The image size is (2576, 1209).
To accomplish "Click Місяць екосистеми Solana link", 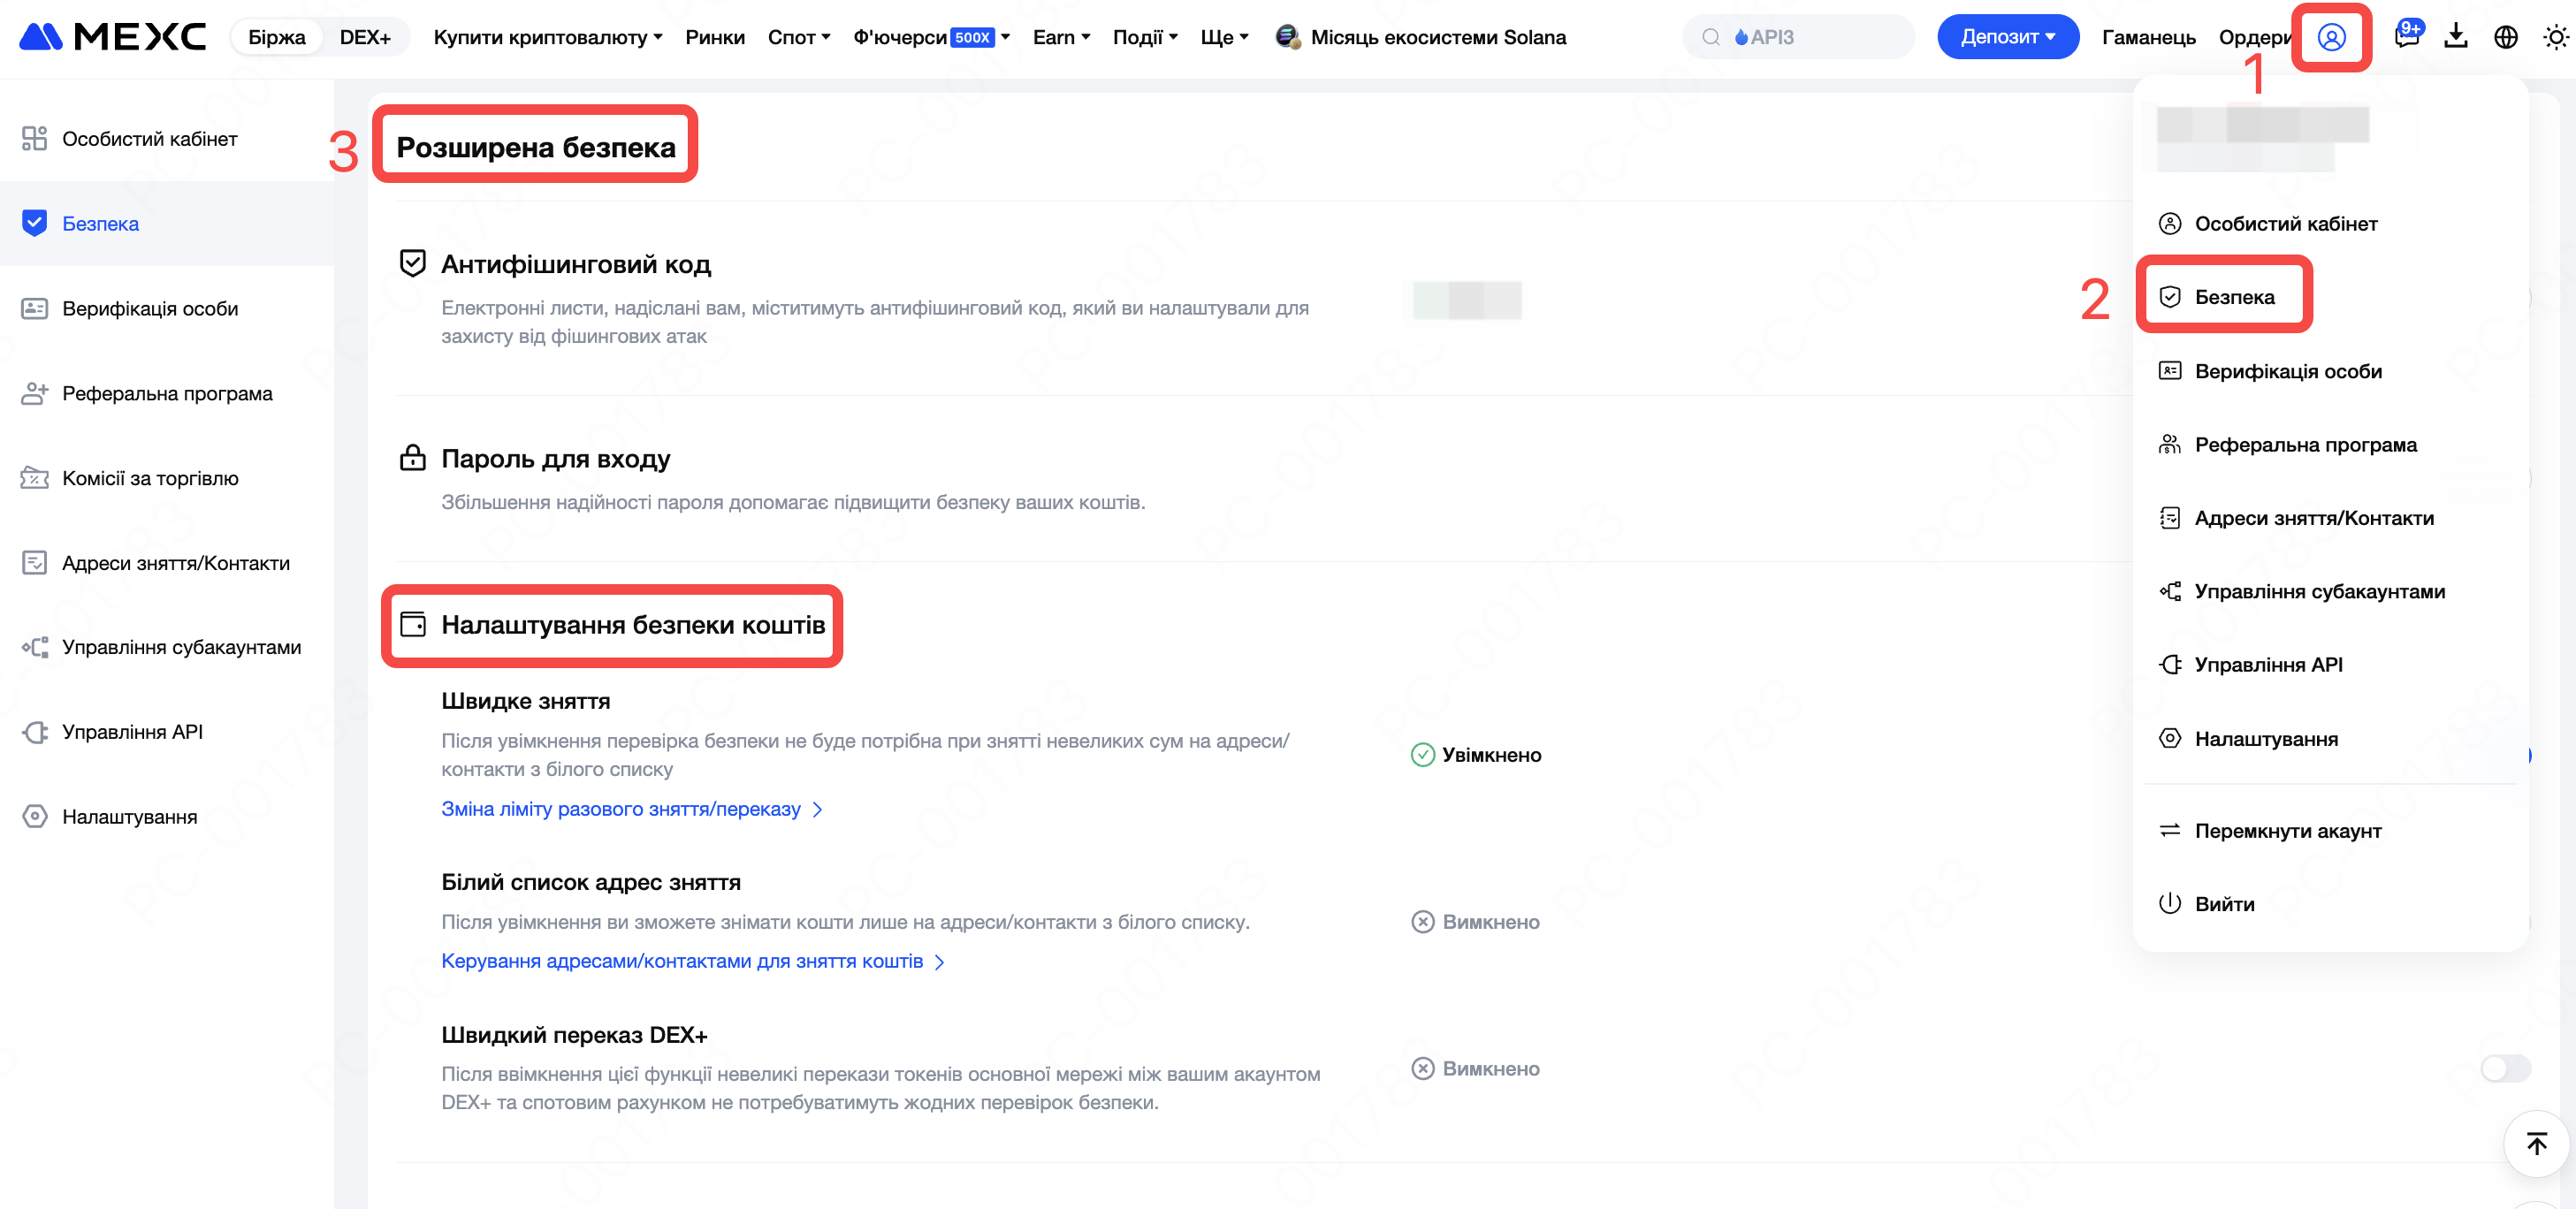I will (x=1437, y=37).
